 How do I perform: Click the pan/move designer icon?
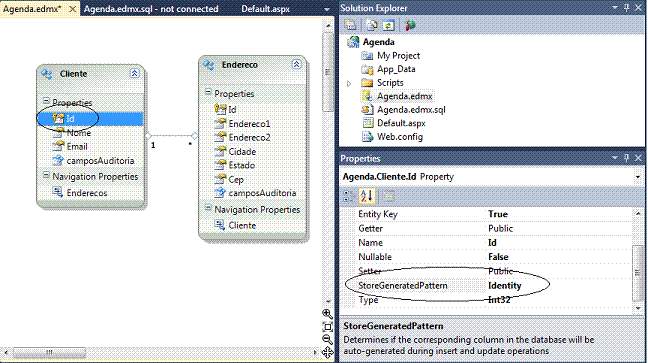pyautogui.click(x=328, y=353)
